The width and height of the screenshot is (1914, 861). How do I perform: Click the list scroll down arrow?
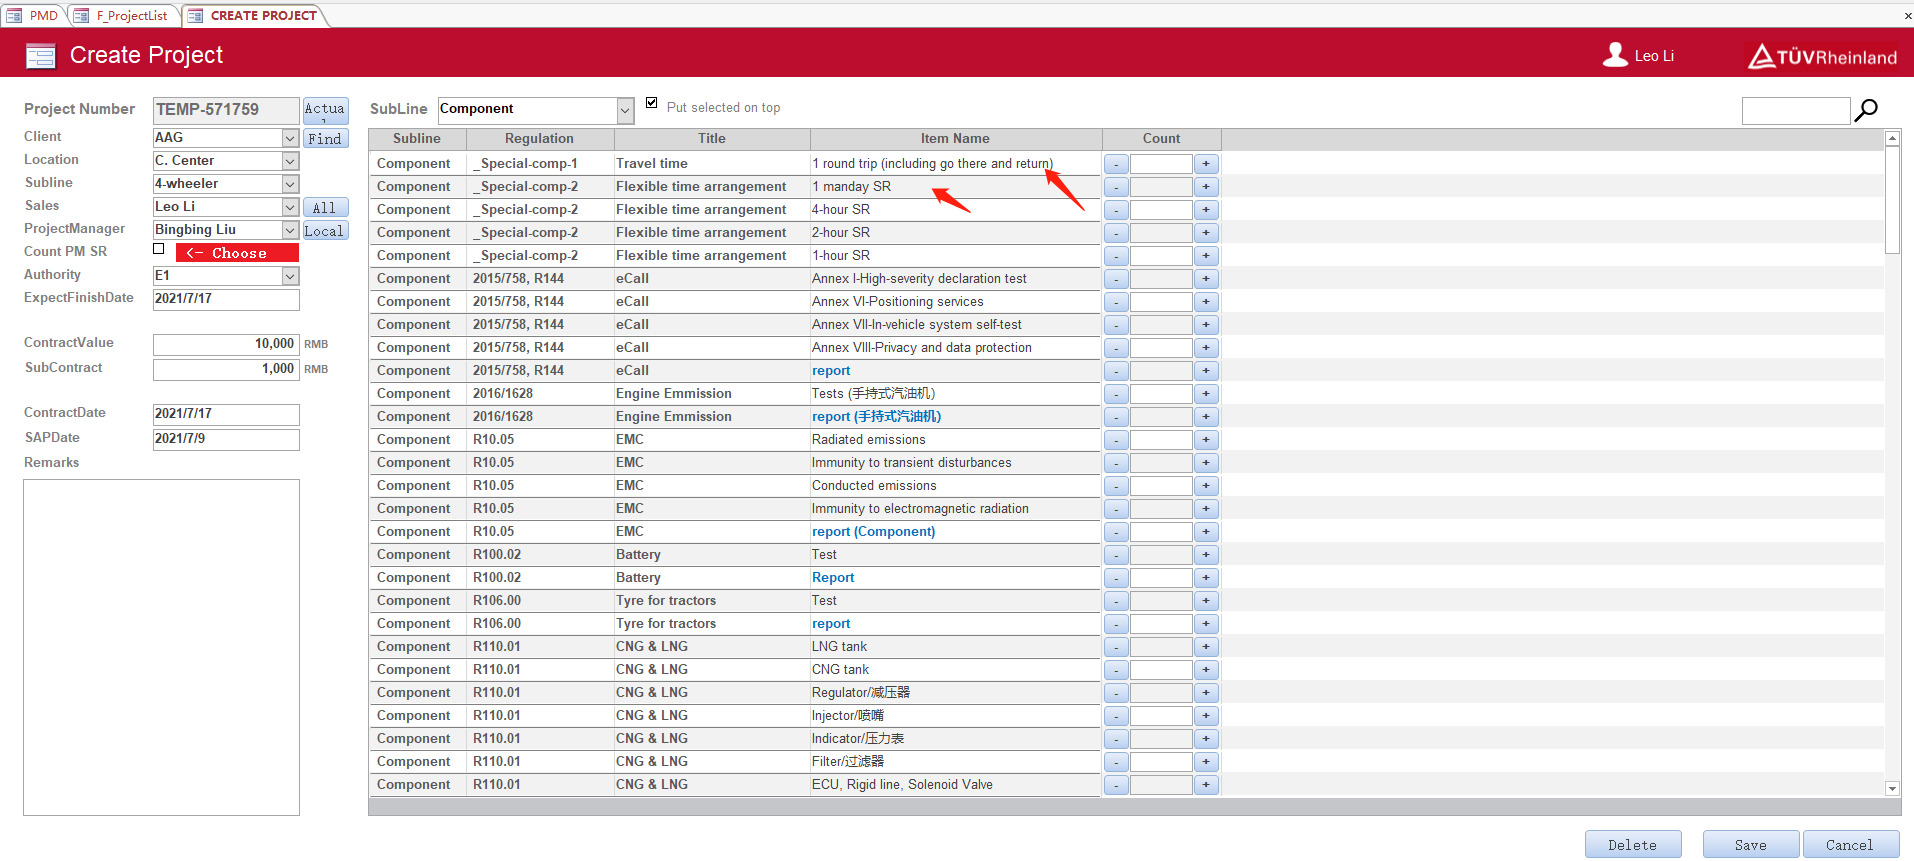click(1892, 788)
